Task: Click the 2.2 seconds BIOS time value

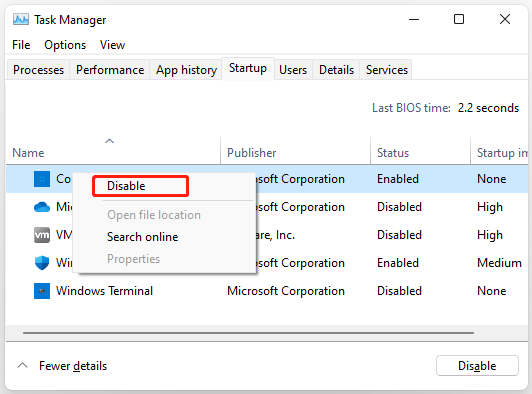Action: click(x=488, y=108)
